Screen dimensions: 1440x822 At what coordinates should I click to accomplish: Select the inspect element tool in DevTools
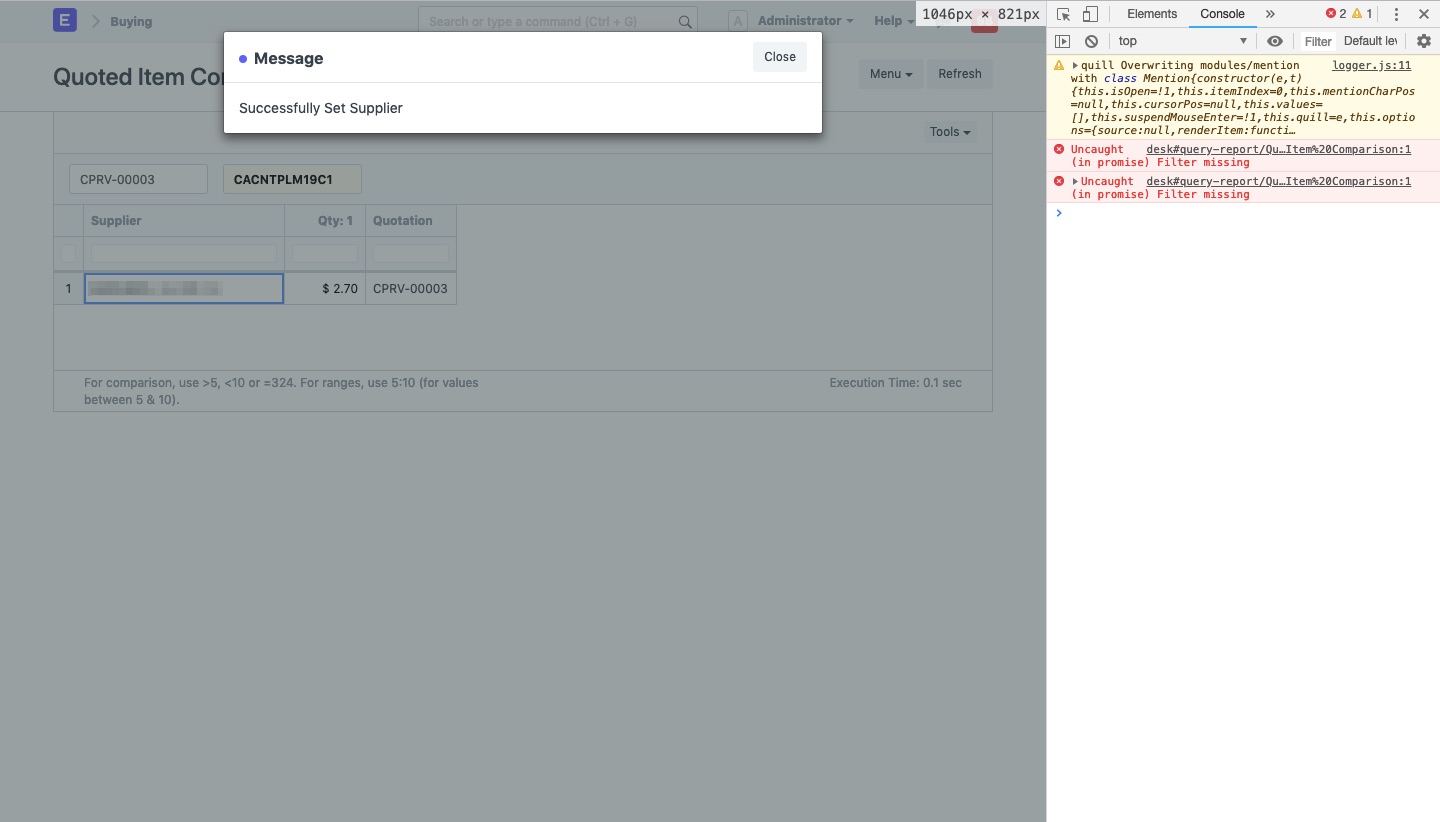pos(1063,14)
